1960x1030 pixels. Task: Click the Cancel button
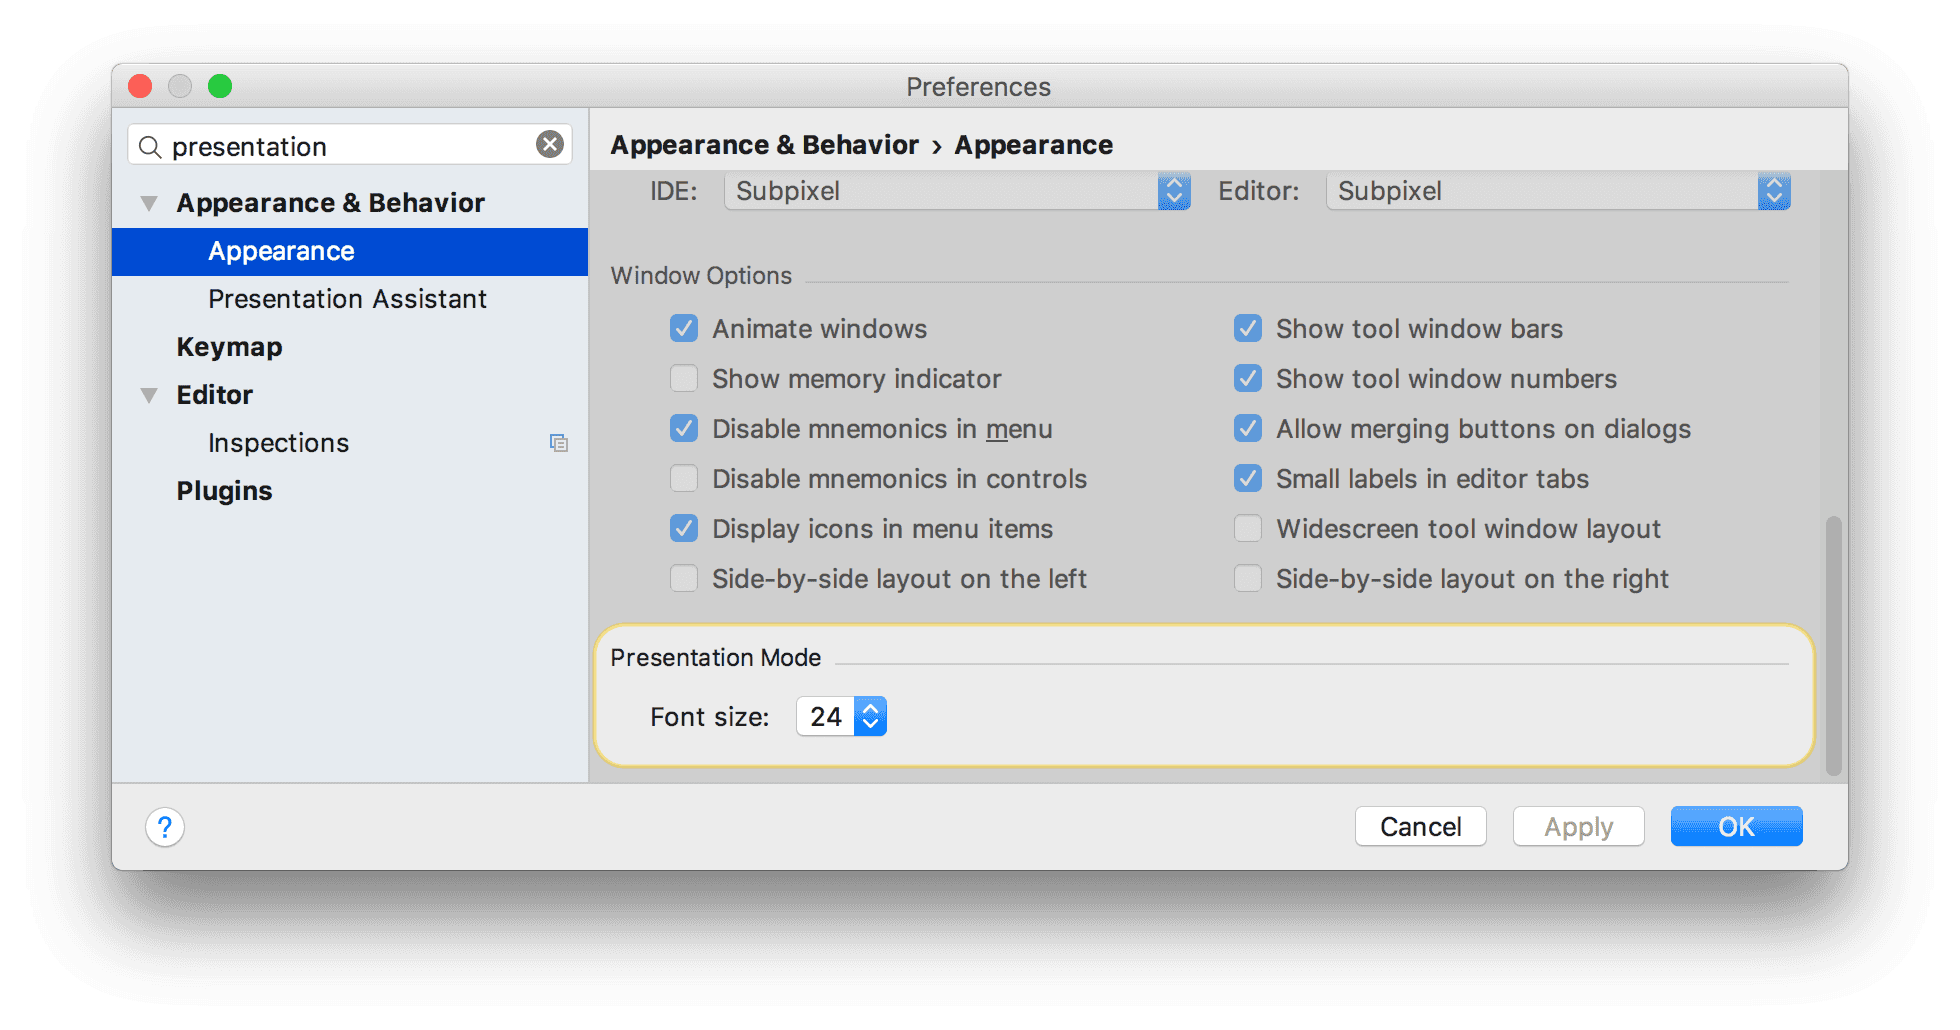(x=1420, y=827)
